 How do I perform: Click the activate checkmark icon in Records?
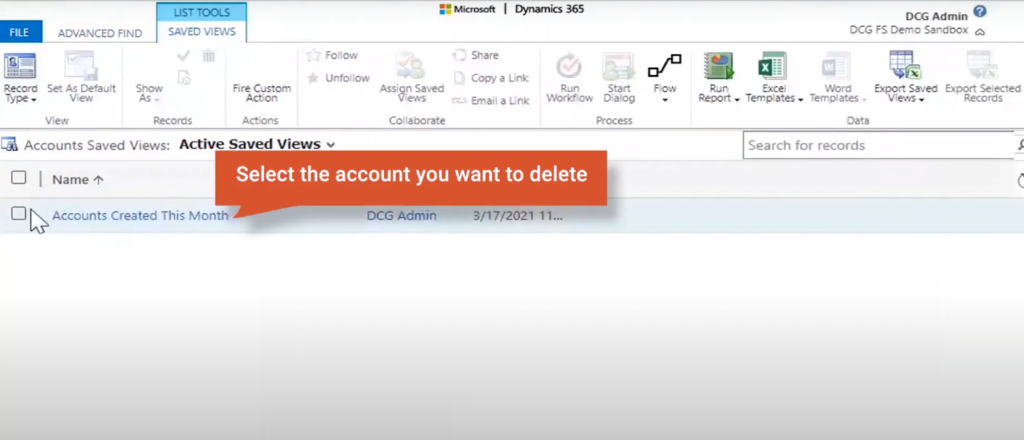coord(184,56)
